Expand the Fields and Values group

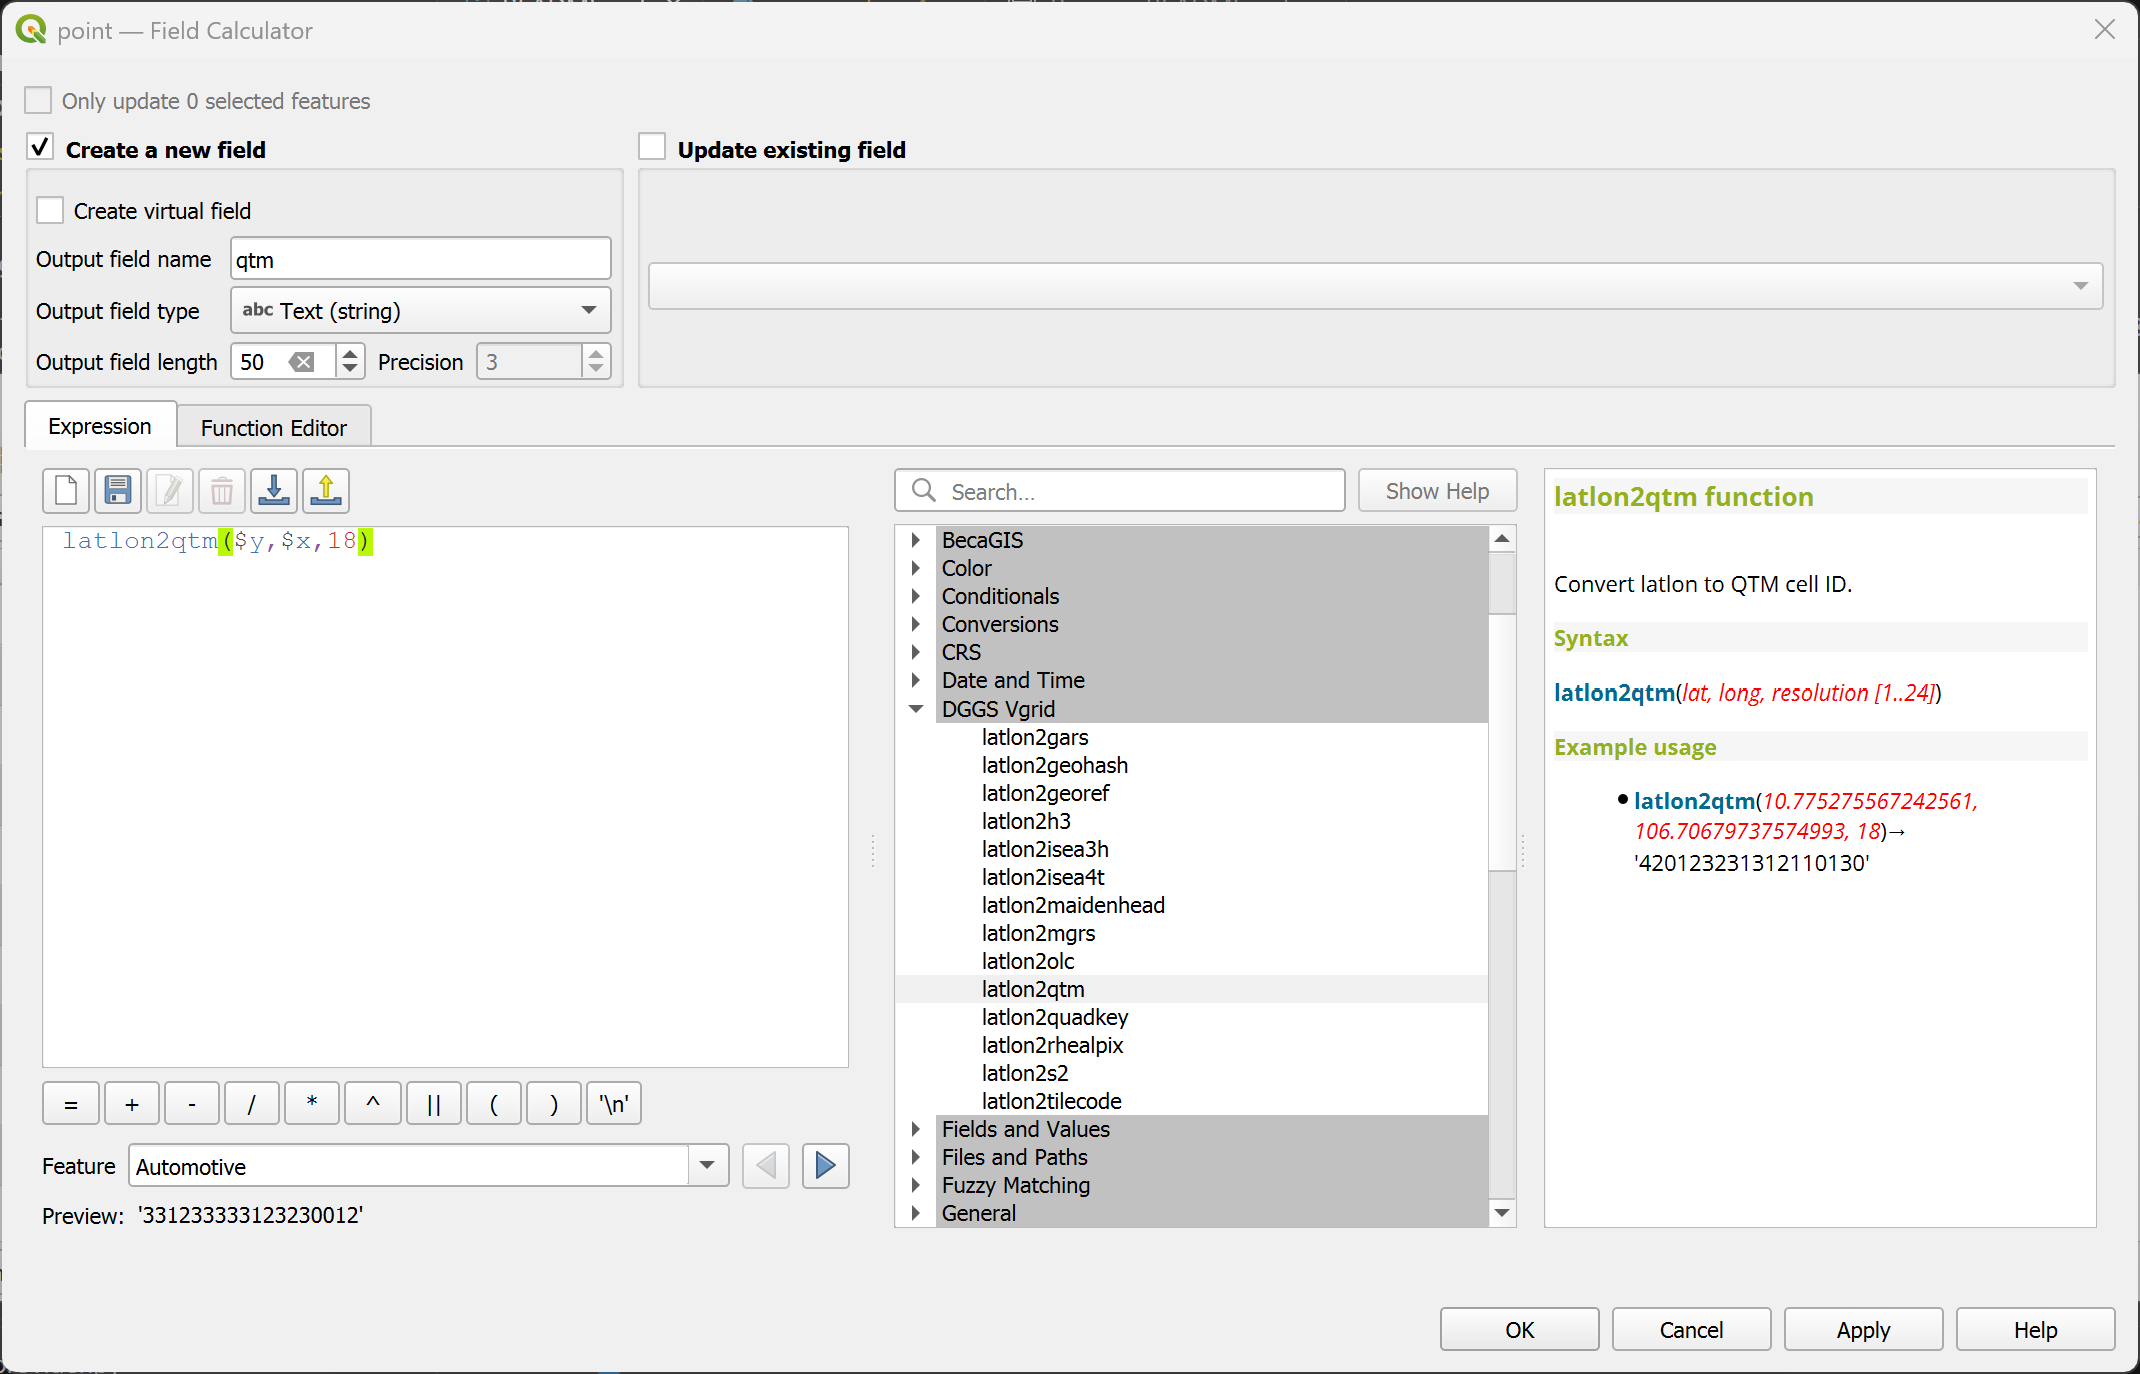tap(916, 1129)
